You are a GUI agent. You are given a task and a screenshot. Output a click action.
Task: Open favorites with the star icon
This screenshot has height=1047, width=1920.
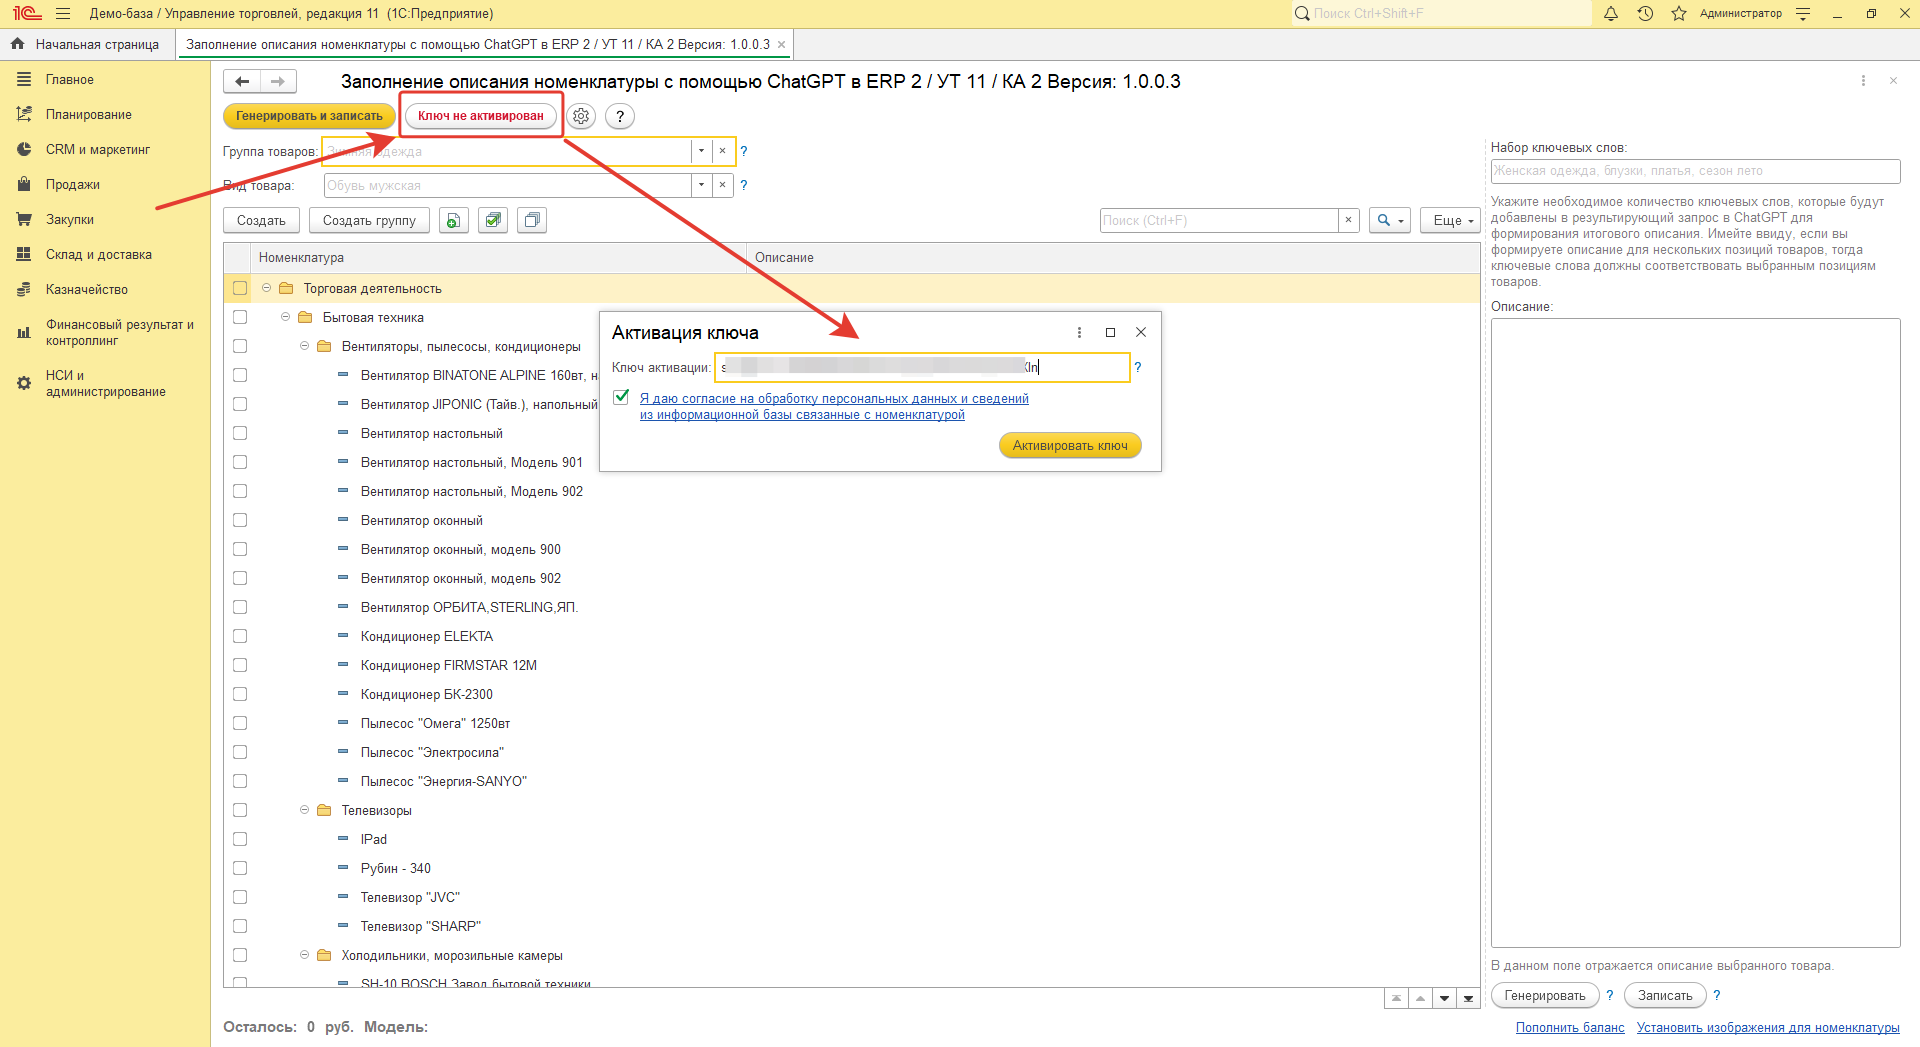pyautogui.click(x=1679, y=14)
